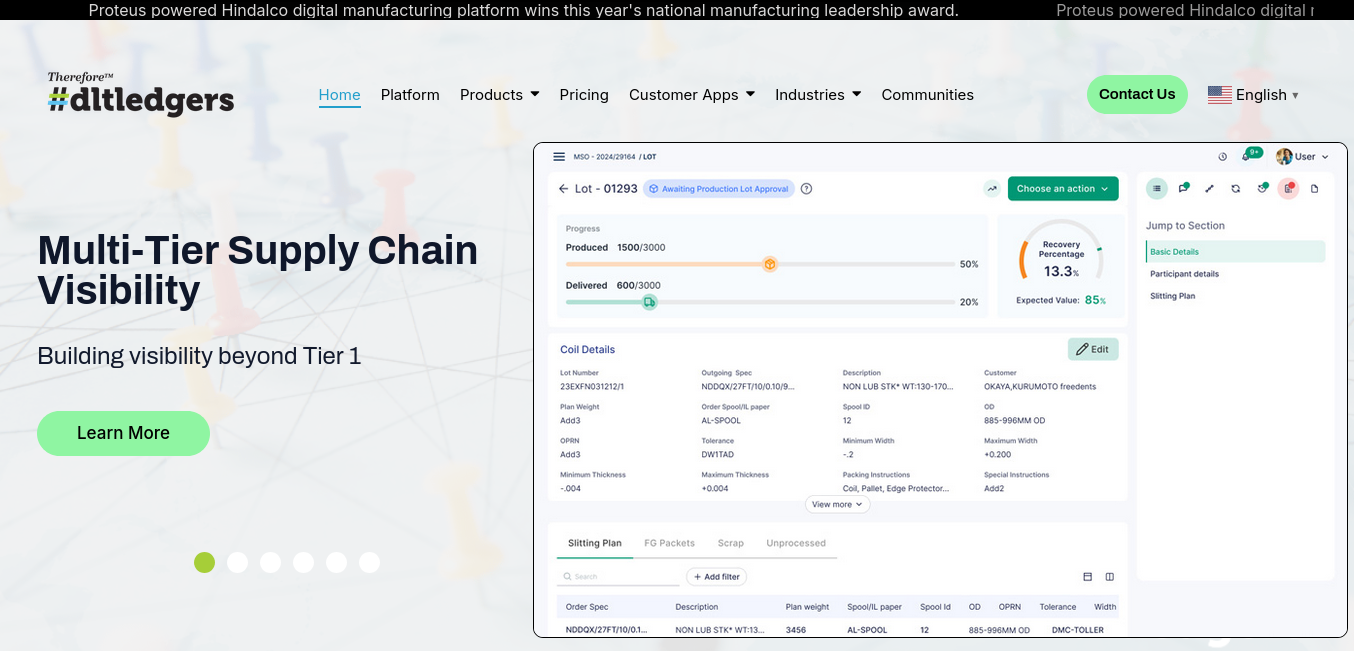Expand the User account chevron
The height and width of the screenshot is (651, 1366).
(x=1325, y=157)
